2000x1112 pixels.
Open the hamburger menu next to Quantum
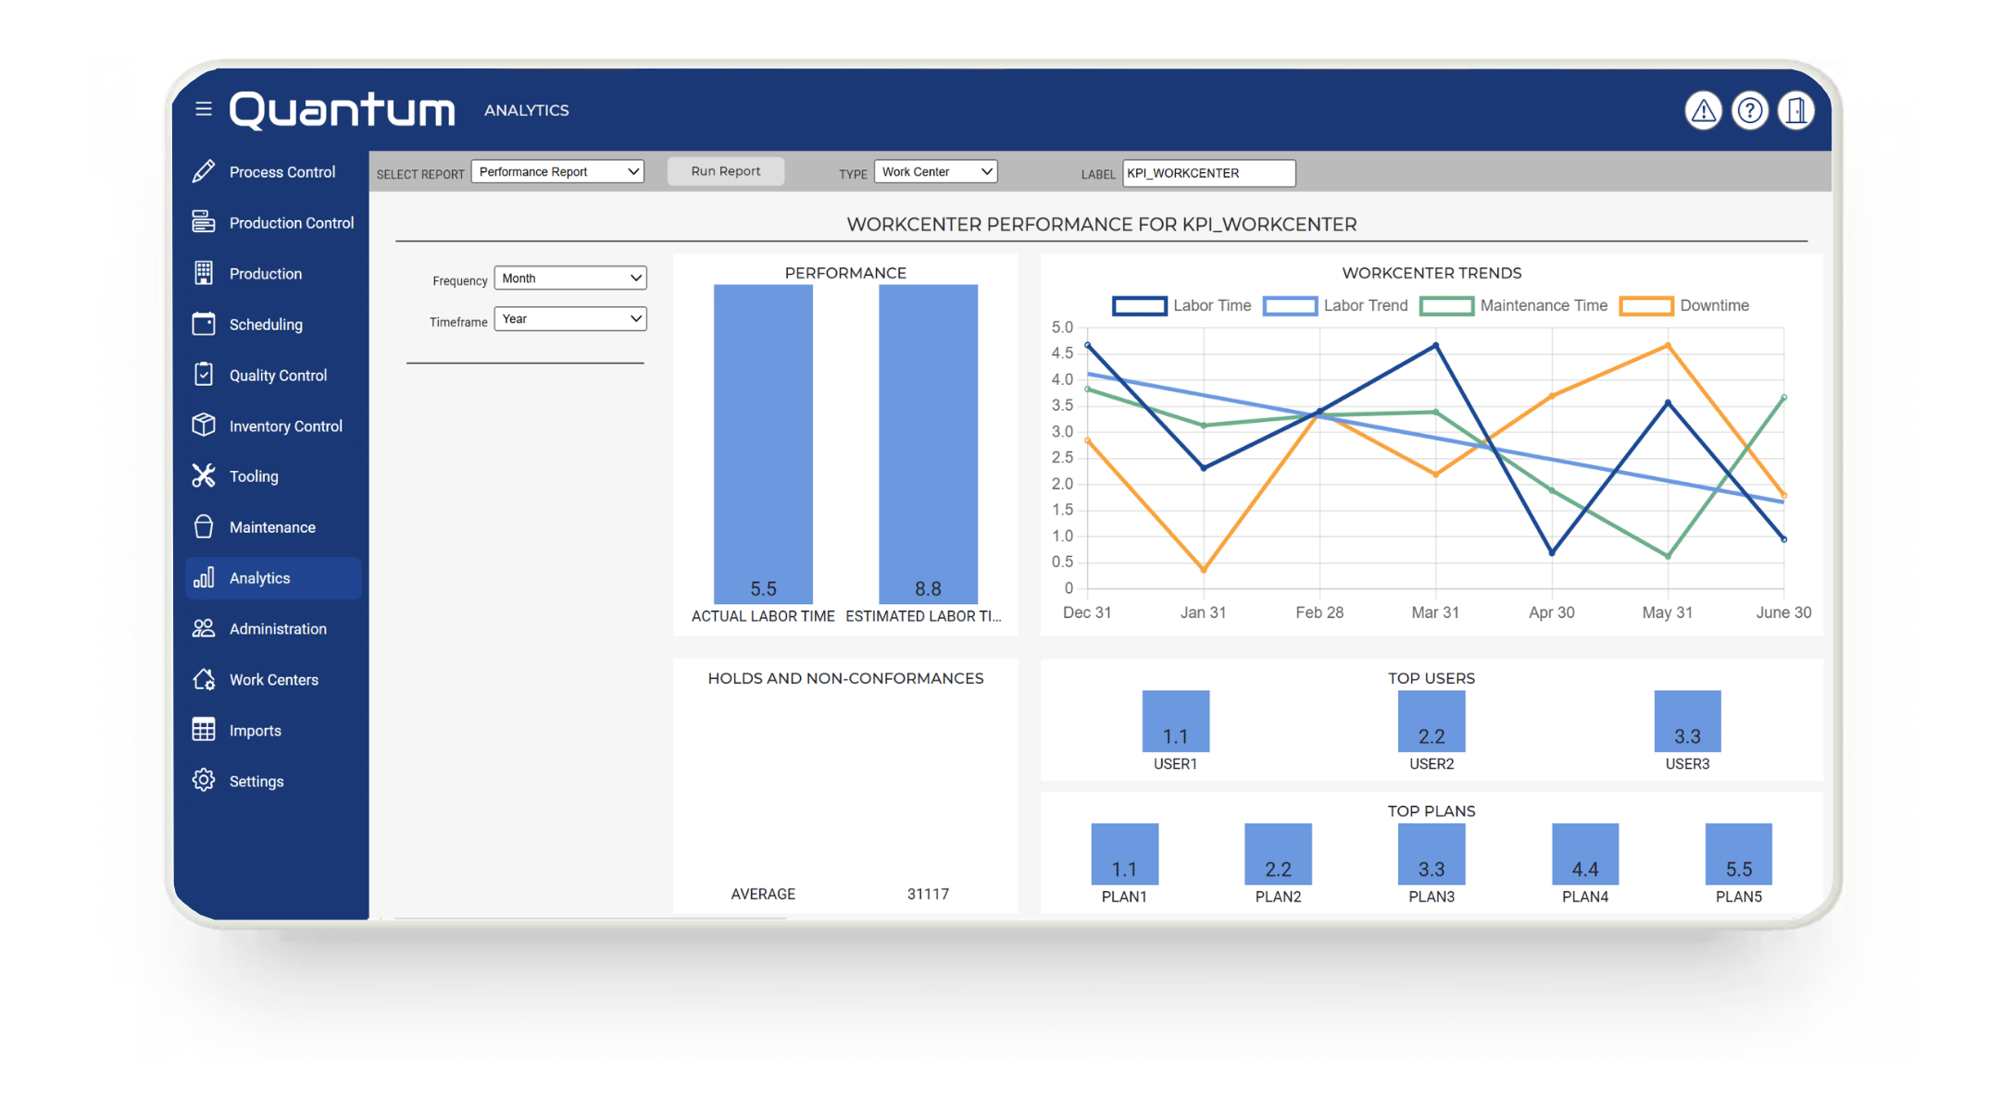click(x=203, y=108)
